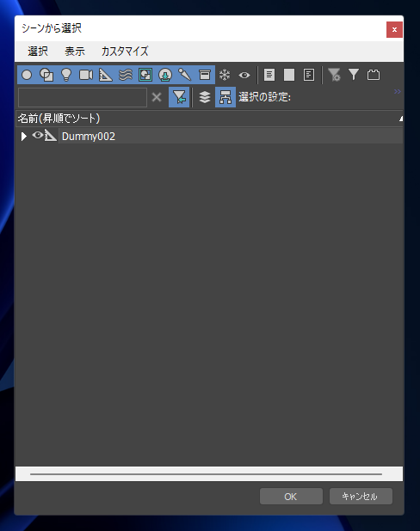This screenshot has height=531, width=420.
Task: Toggle the bone objects display filter icon
Action: pyautogui.click(x=185, y=75)
